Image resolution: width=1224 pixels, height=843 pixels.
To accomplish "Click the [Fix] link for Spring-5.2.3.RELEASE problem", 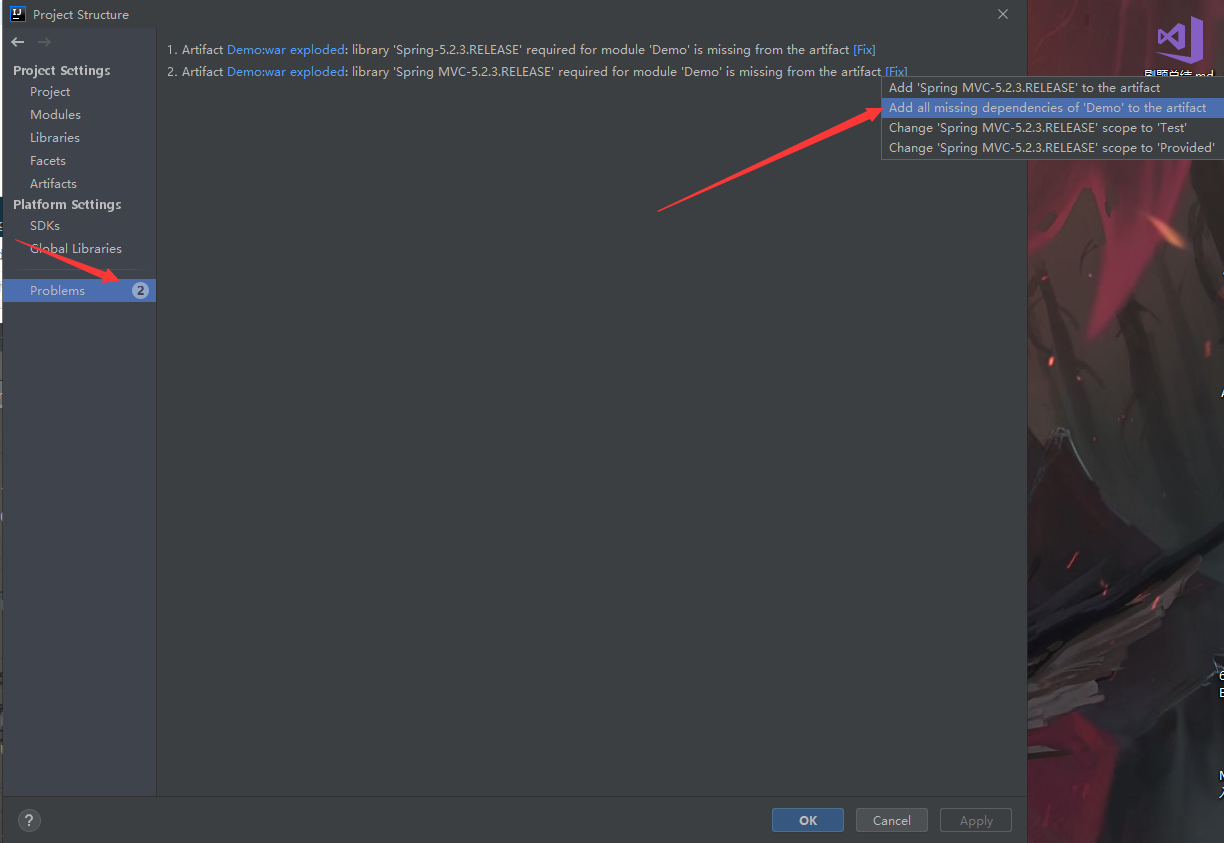I will (864, 49).
